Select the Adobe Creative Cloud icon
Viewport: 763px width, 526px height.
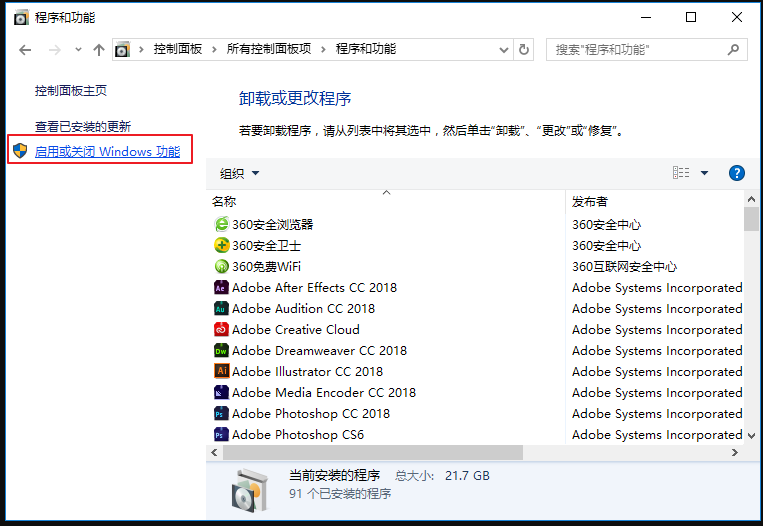pos(221,330)
